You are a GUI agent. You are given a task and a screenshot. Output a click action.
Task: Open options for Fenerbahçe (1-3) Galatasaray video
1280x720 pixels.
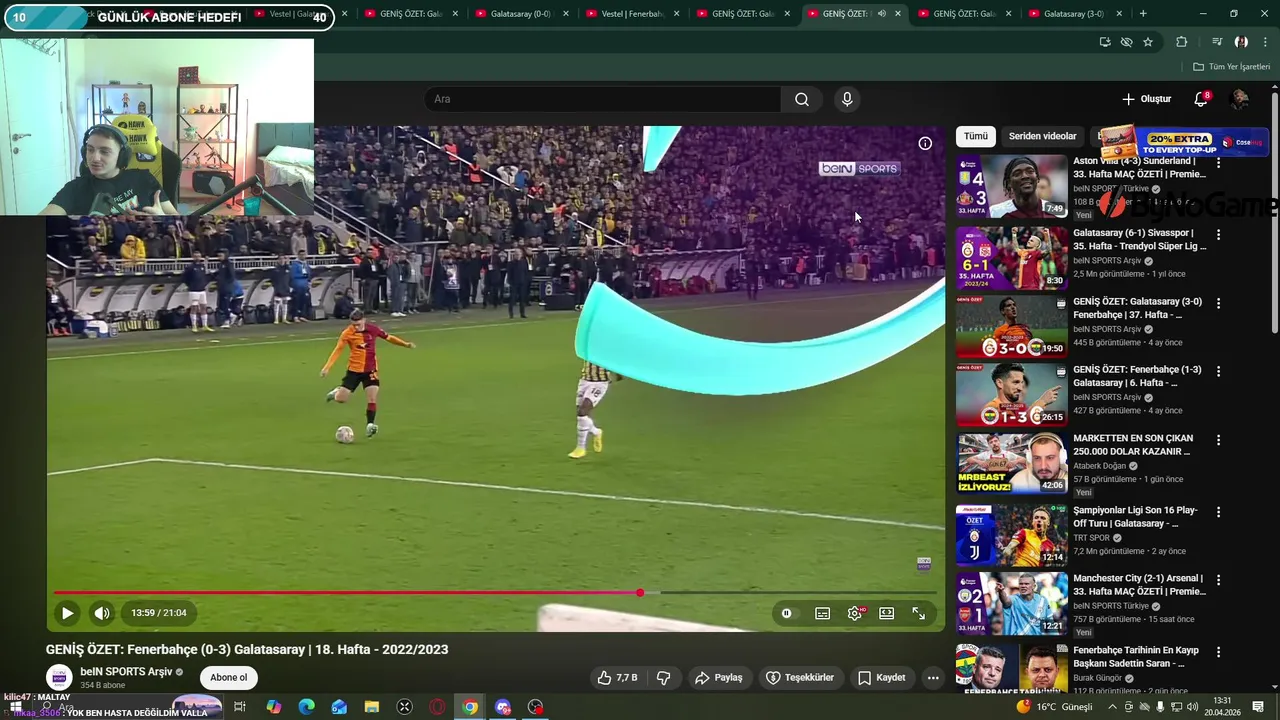coord(1218,371)
